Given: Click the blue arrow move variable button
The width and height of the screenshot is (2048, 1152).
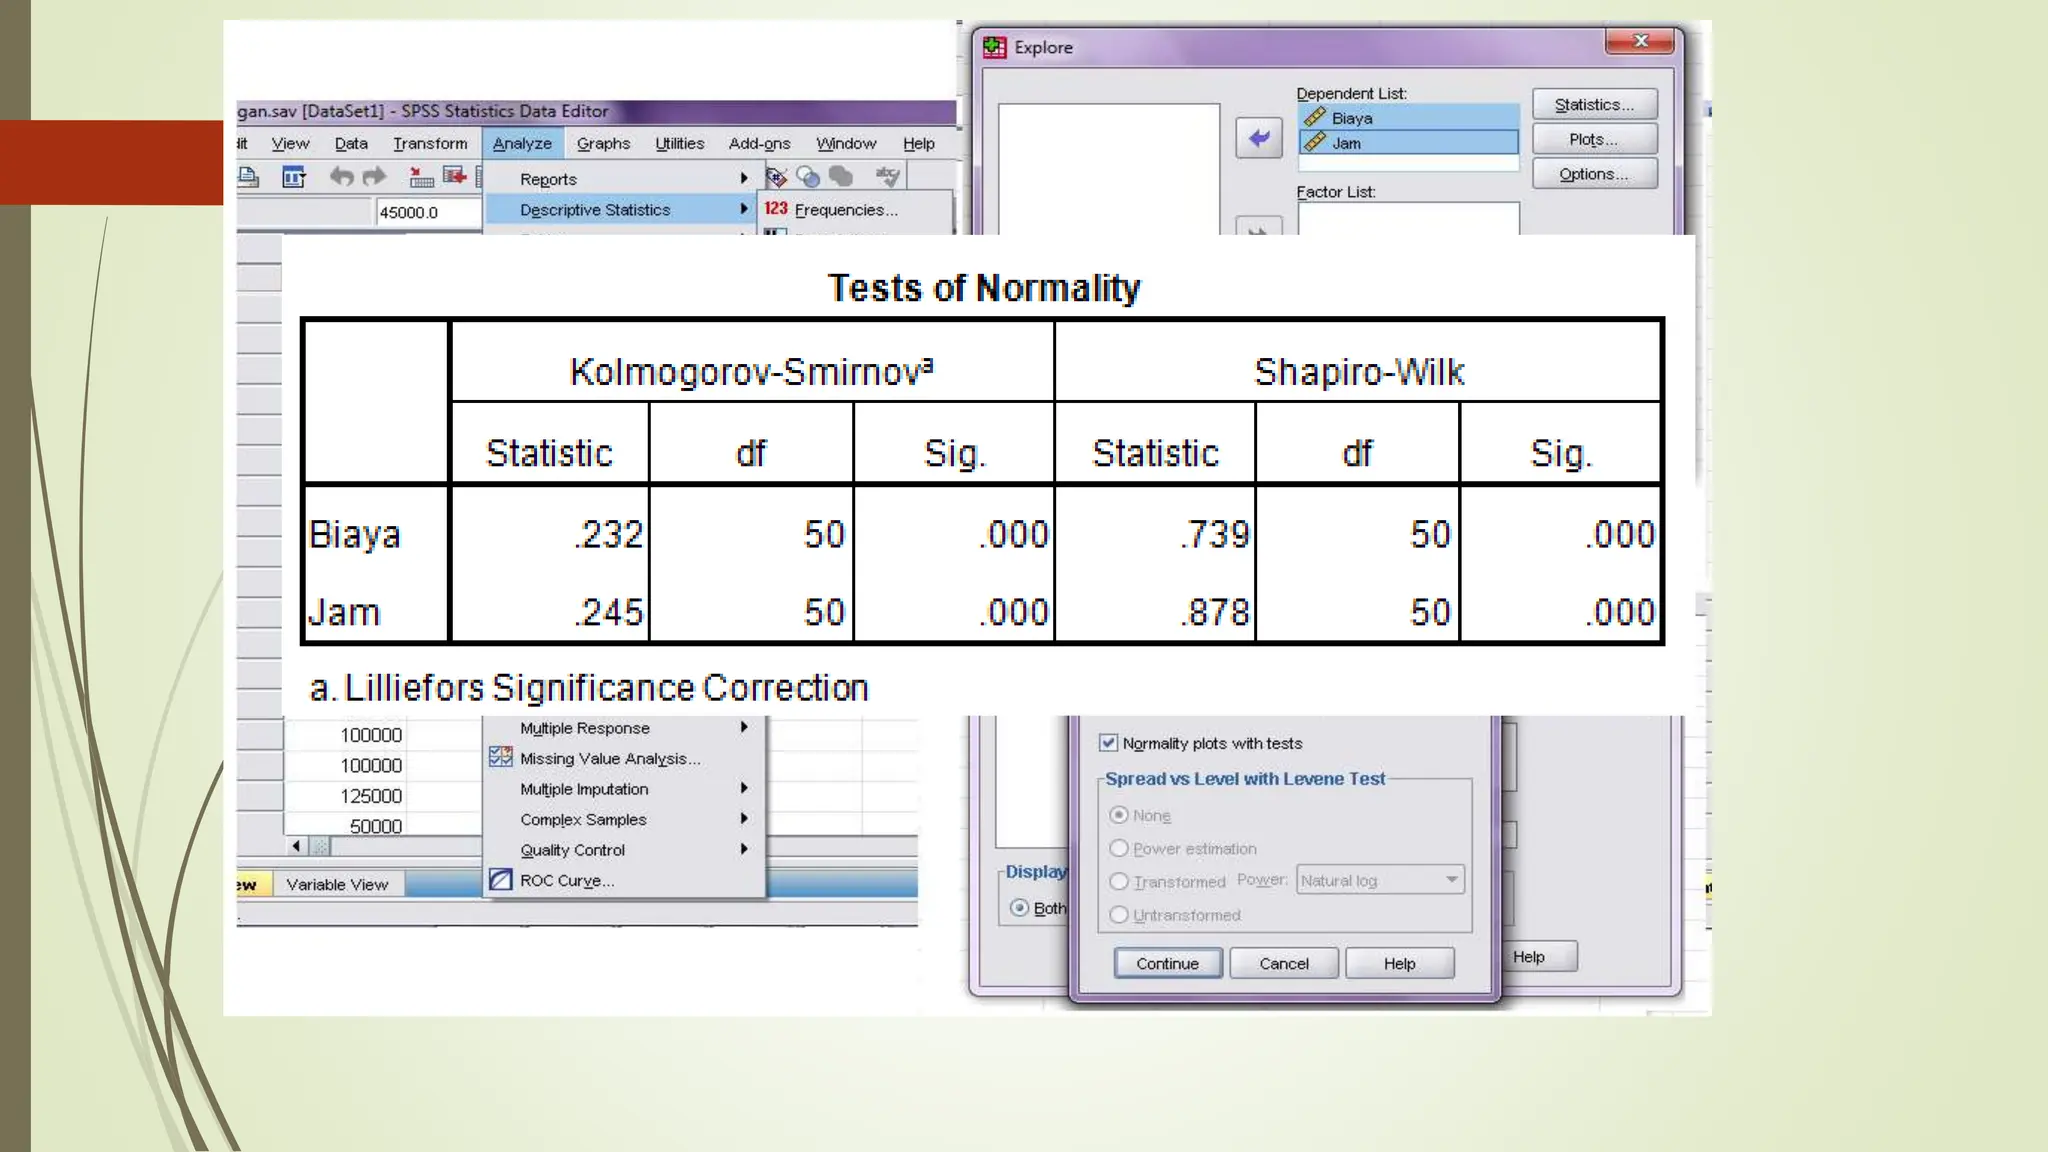Looking at the screenshot, I should (x=1258, y=138).
